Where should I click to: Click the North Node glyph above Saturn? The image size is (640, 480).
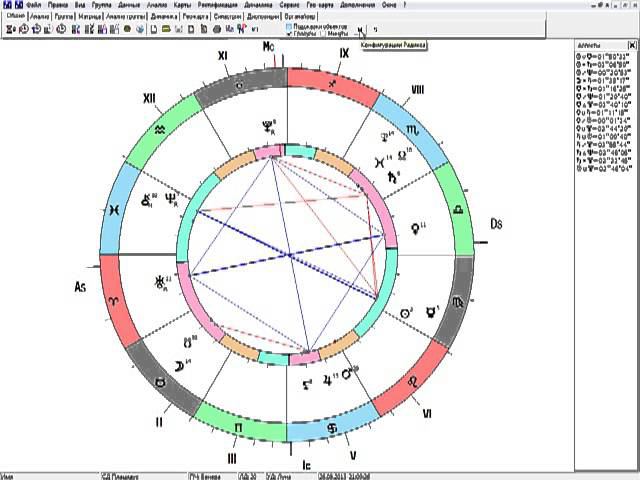coord(402,156)
